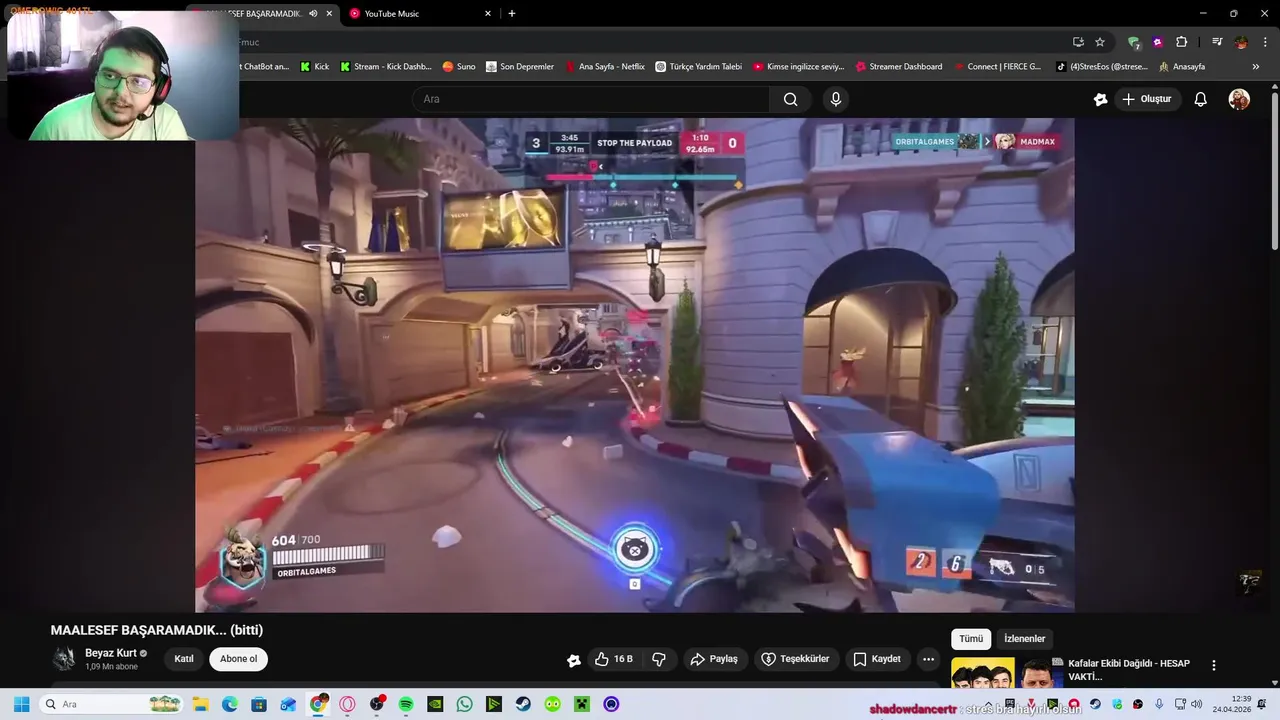Open the YouTube account avatar menu
Viewport: 1280px width, 720px height.
click(x=1239, y=99)
